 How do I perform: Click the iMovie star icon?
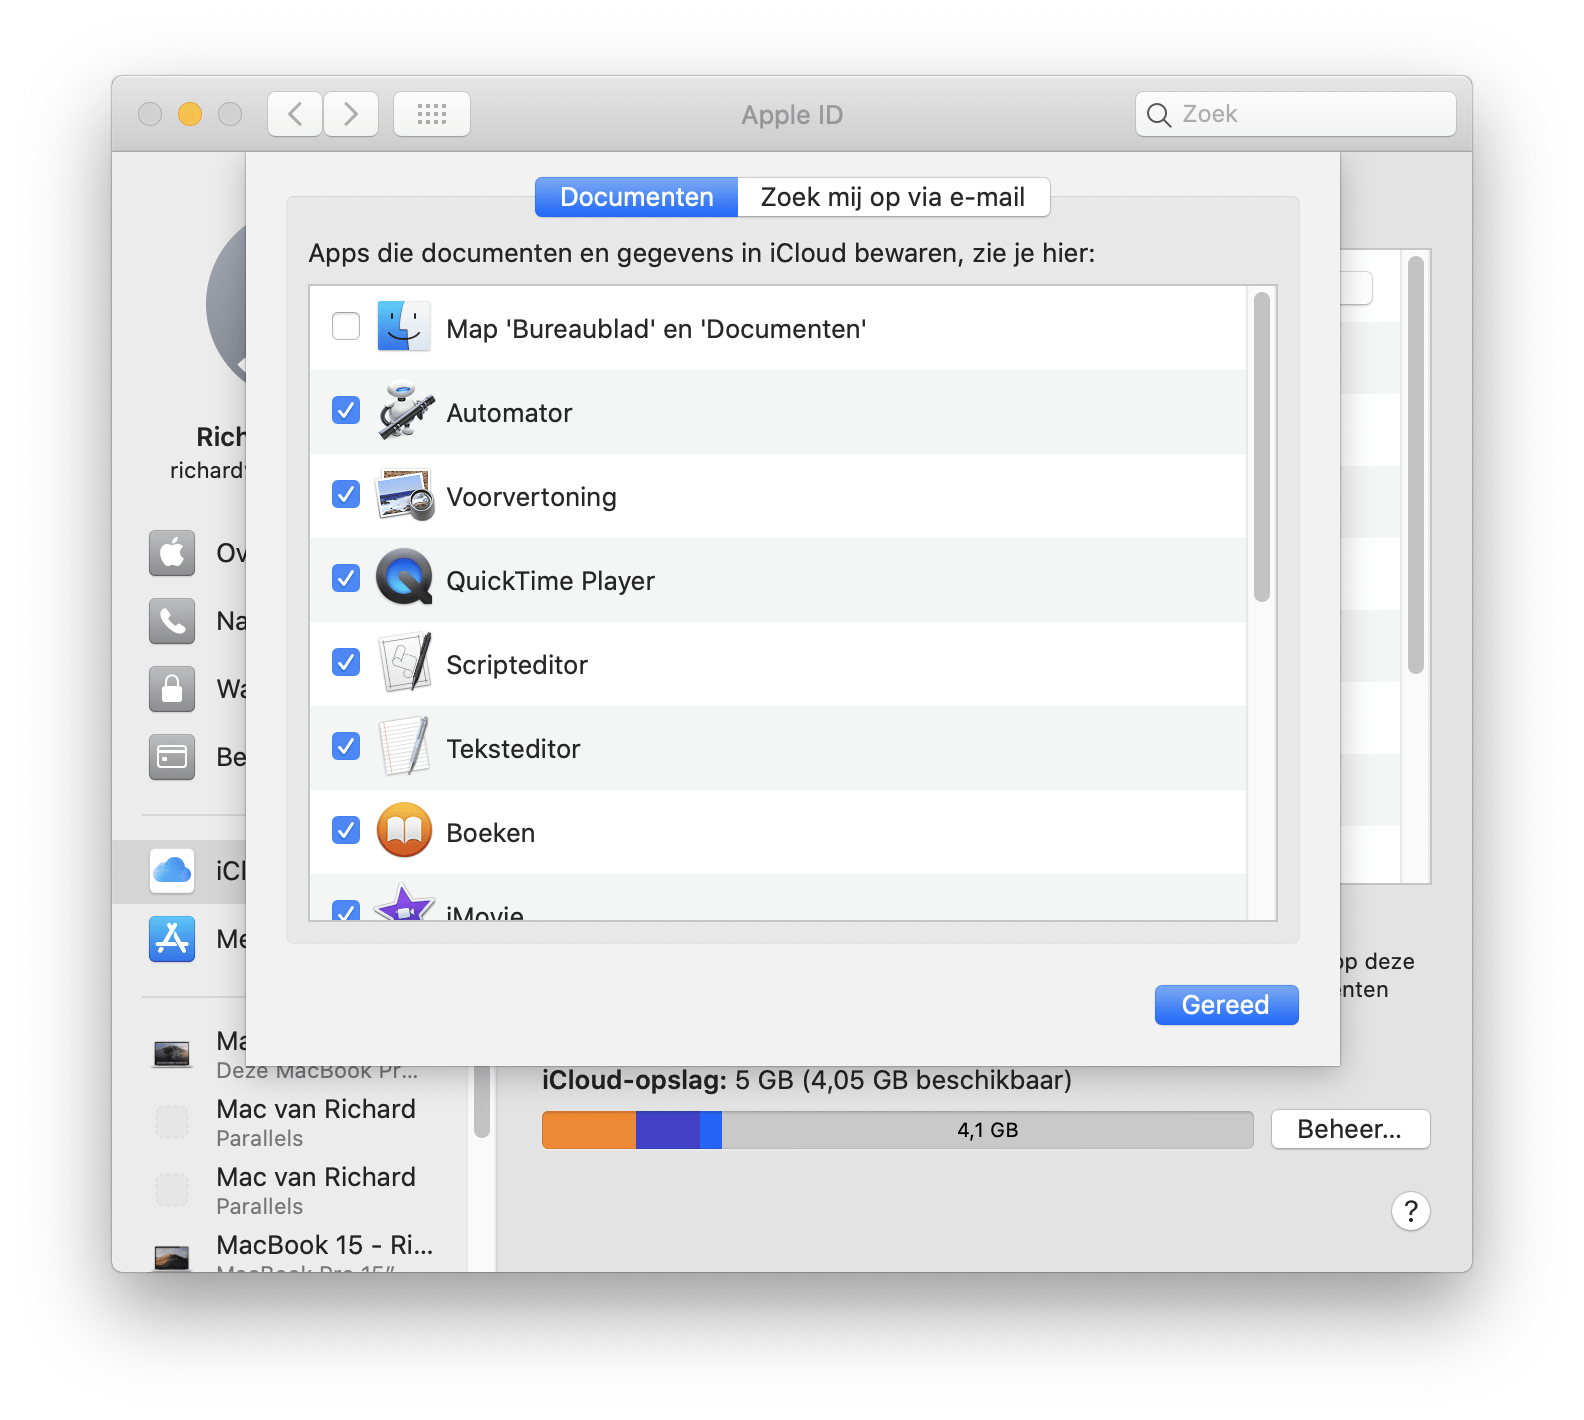point(404,903)
